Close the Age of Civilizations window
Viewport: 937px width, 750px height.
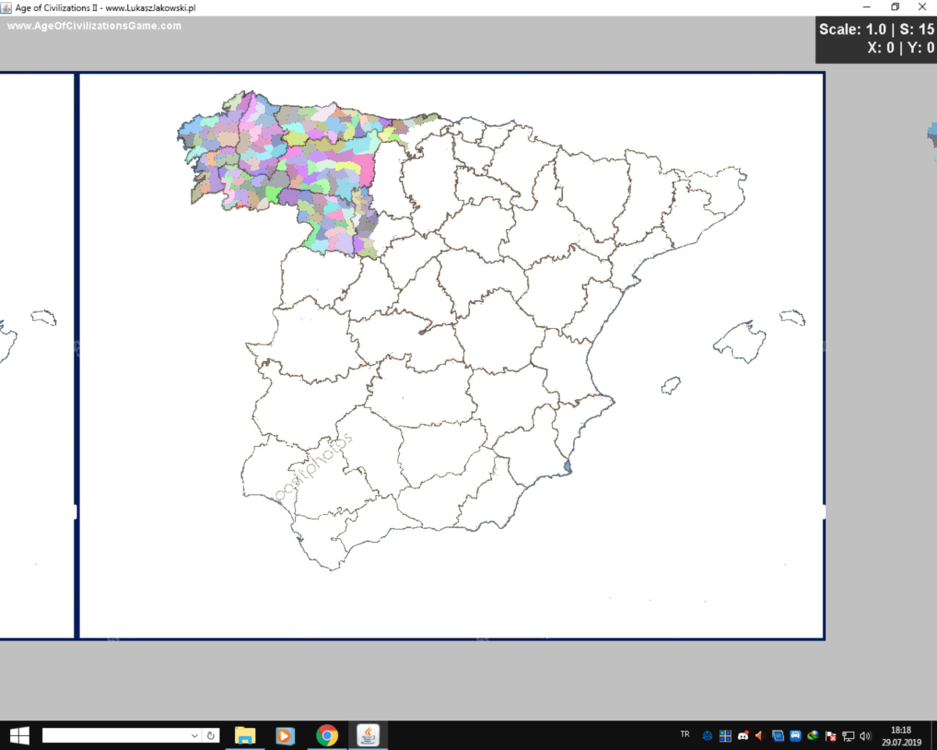[922, 7]
